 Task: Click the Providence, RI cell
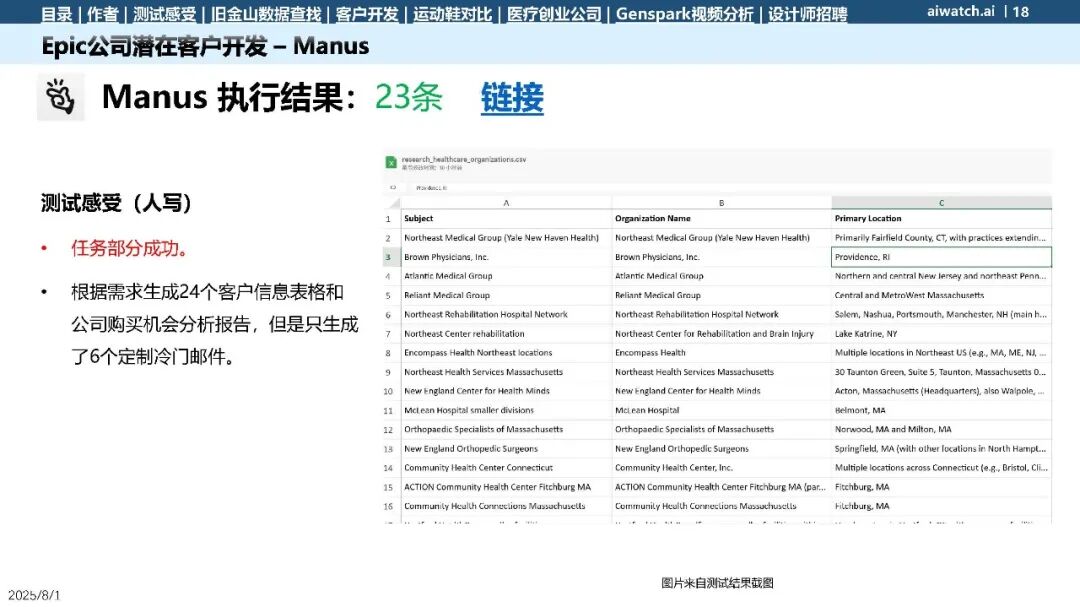(942, 257)
